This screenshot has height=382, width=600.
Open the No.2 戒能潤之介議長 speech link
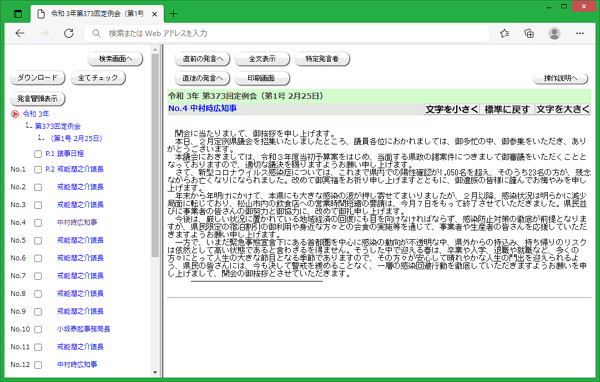point(80,187)
